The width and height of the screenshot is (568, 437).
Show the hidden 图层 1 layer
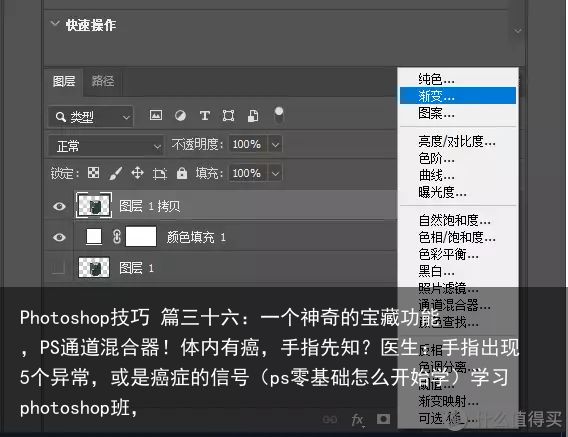[58, 268]
